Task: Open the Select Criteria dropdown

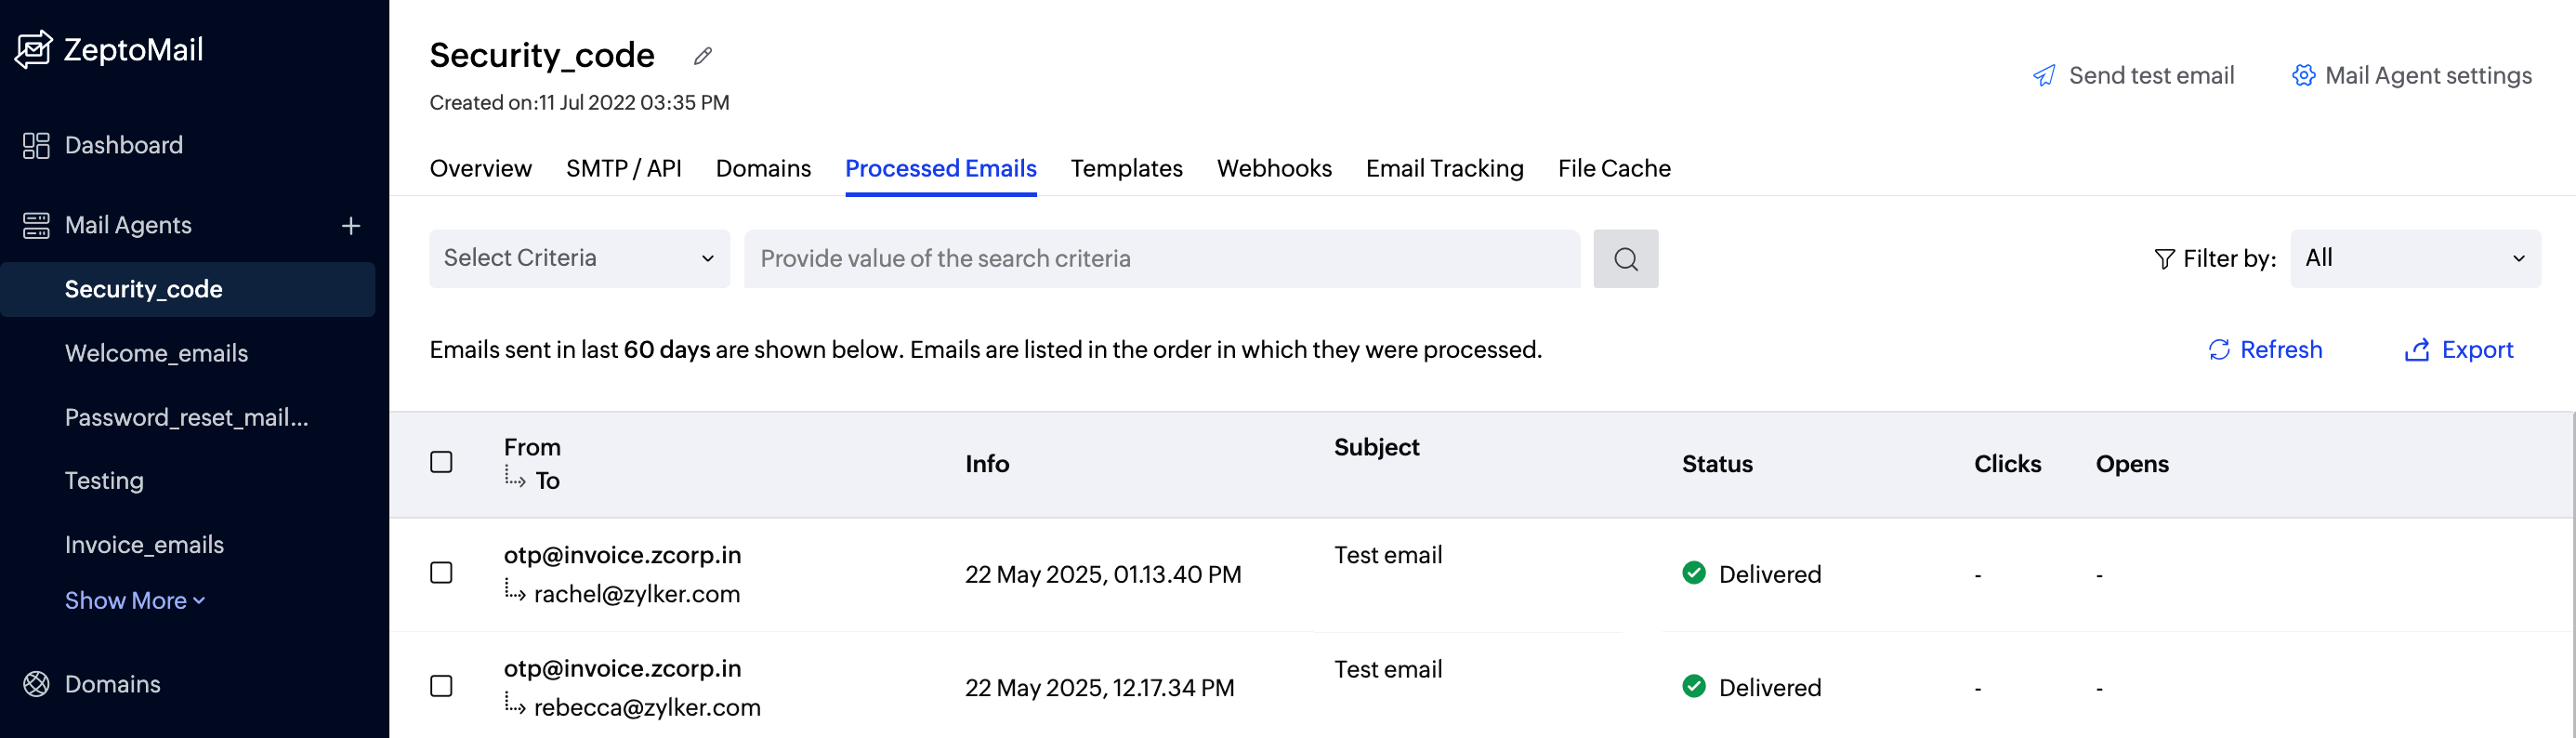Action: point(579,259)
